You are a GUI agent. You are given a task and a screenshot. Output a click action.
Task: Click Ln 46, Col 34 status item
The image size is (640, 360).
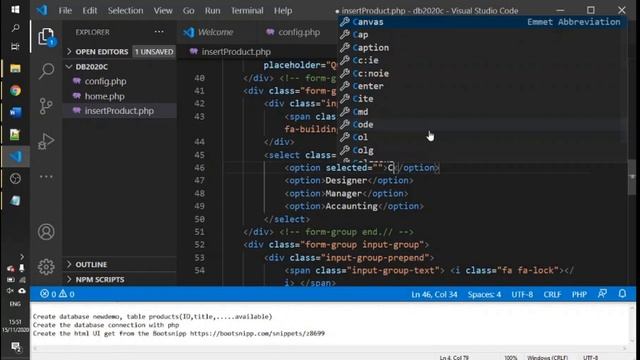click(434, 294)
